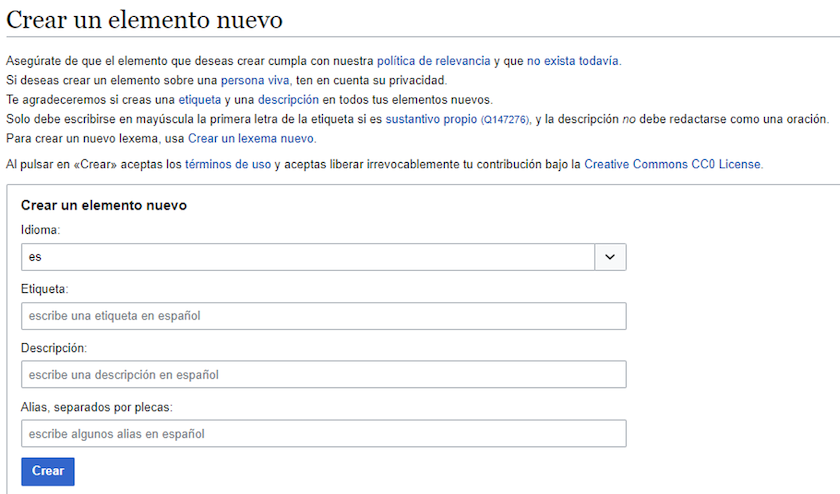Click the 'etiqueta' link in the intro text
The width and height of the screenshot is (840, 494).
(199, 100)
